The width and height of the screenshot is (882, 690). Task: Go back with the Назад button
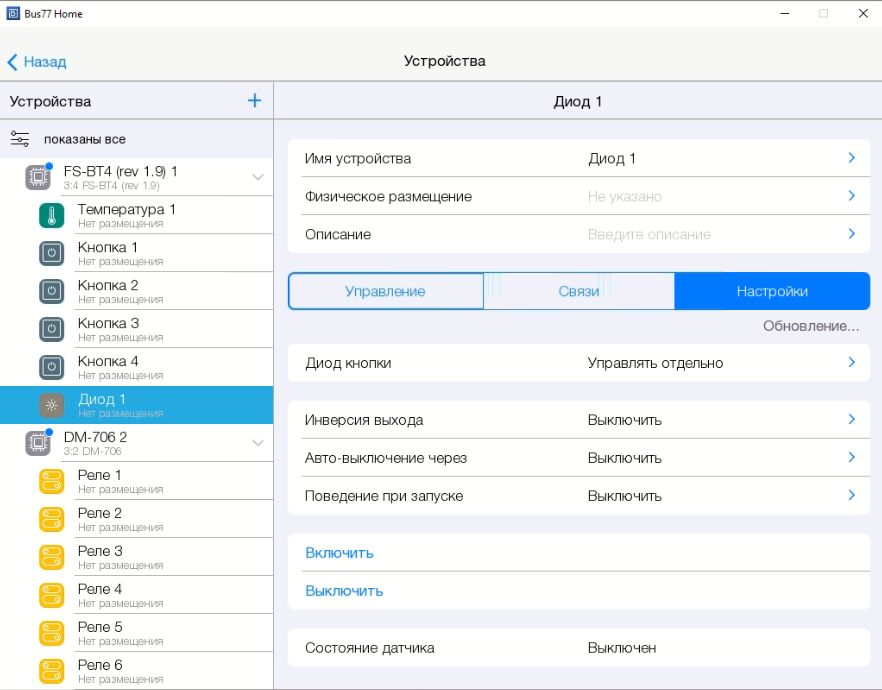37,62
